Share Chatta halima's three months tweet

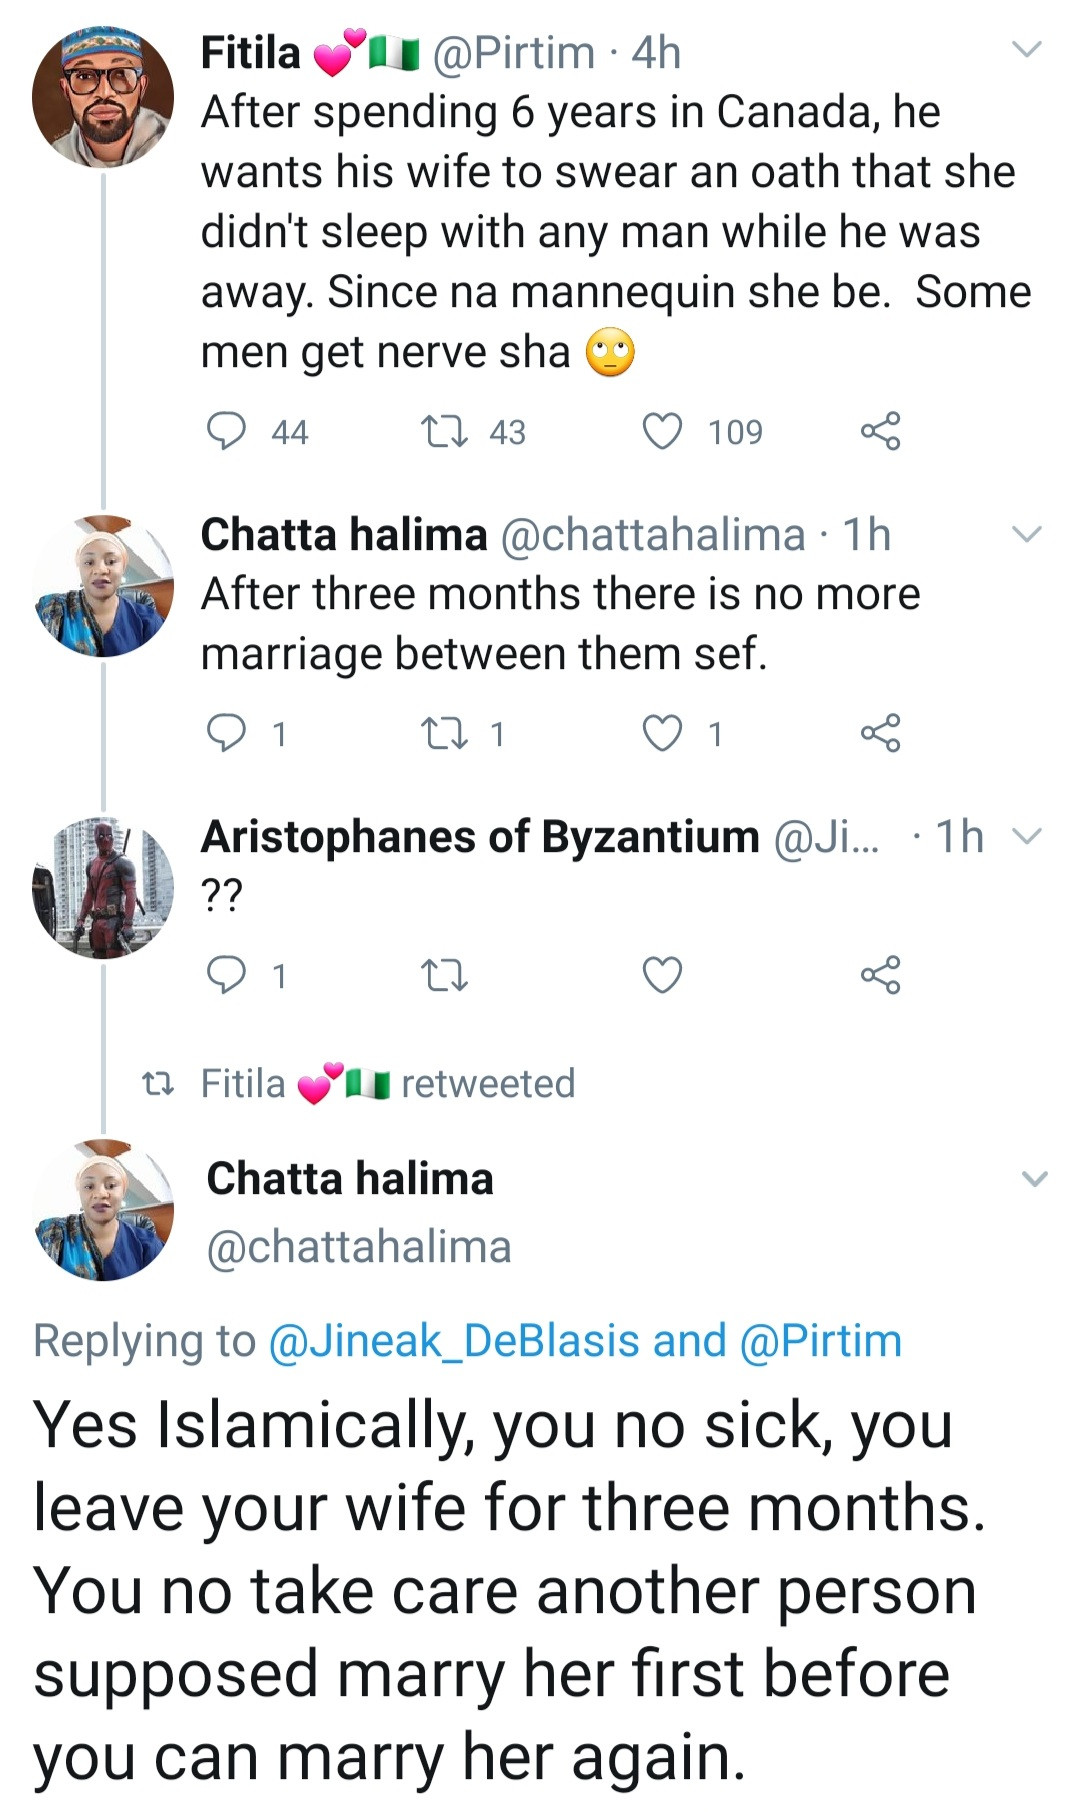click(x=880, y=733)
